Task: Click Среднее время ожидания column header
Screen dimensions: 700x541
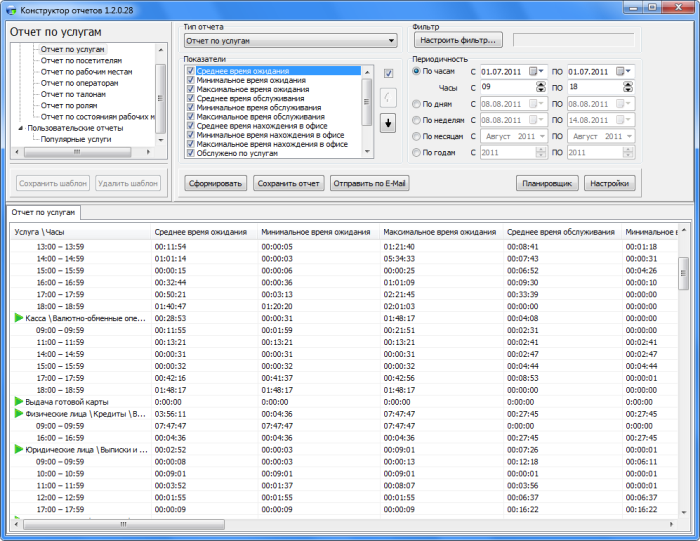Action: pos(204,232)
